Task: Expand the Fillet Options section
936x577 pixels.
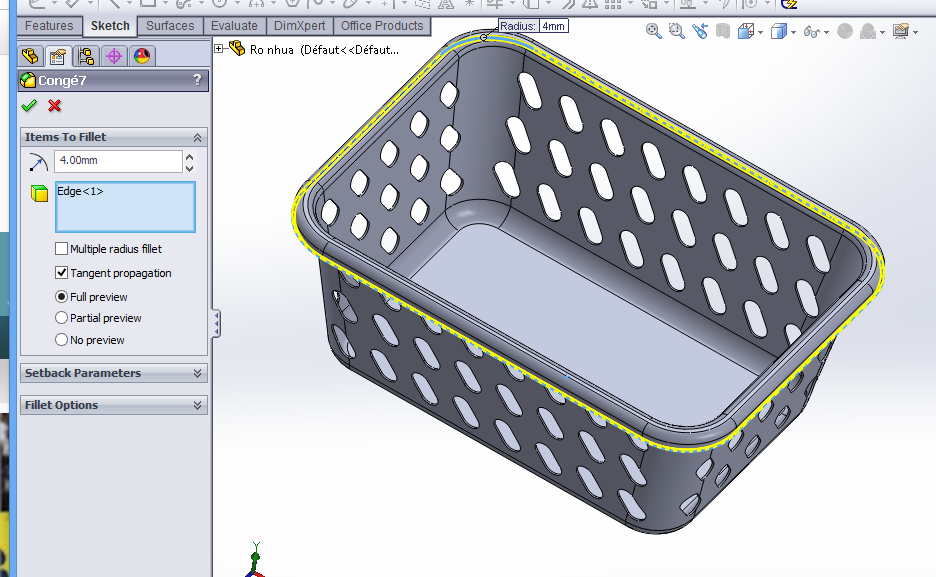Action: pos(197,405)
